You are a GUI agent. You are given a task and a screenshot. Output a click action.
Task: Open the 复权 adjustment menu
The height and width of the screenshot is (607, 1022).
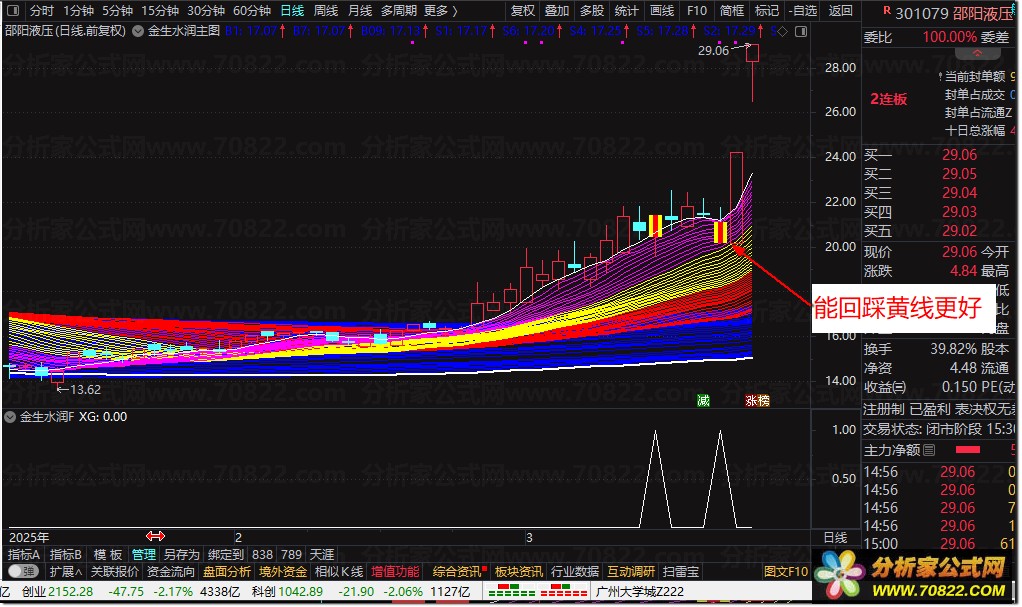(x=523, y=10)
